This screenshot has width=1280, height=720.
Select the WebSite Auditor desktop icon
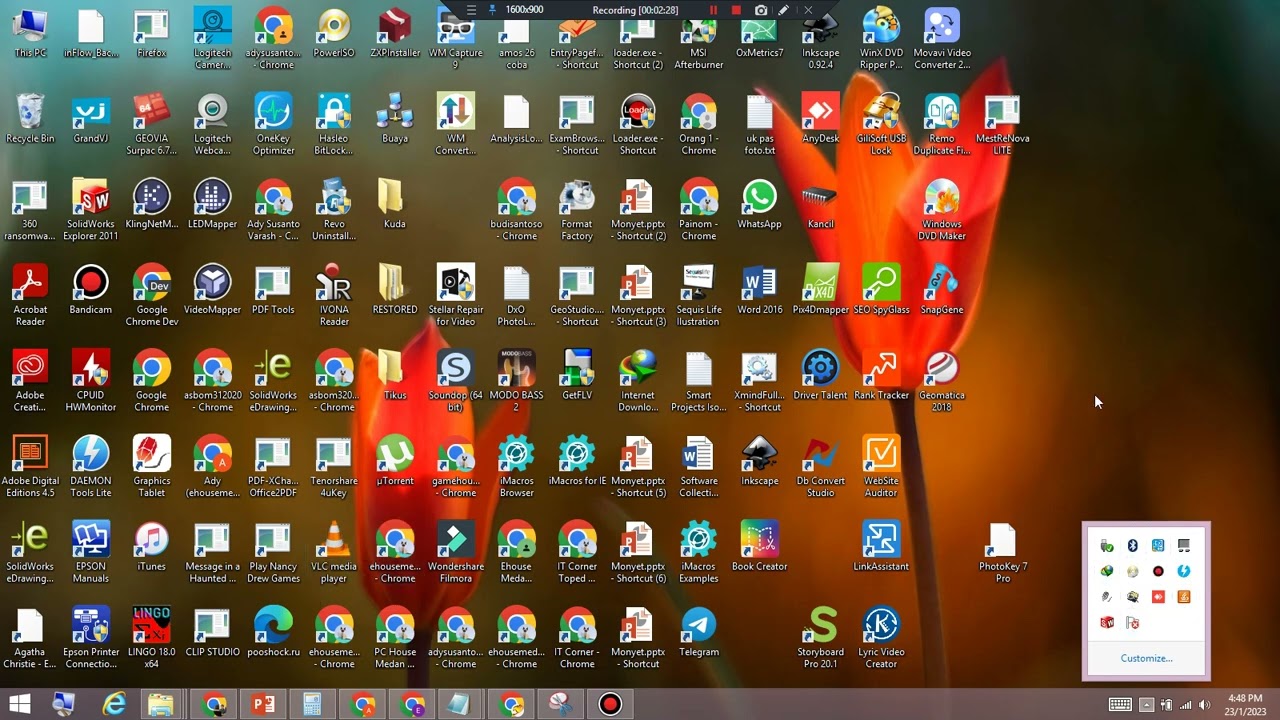[881, 466]
